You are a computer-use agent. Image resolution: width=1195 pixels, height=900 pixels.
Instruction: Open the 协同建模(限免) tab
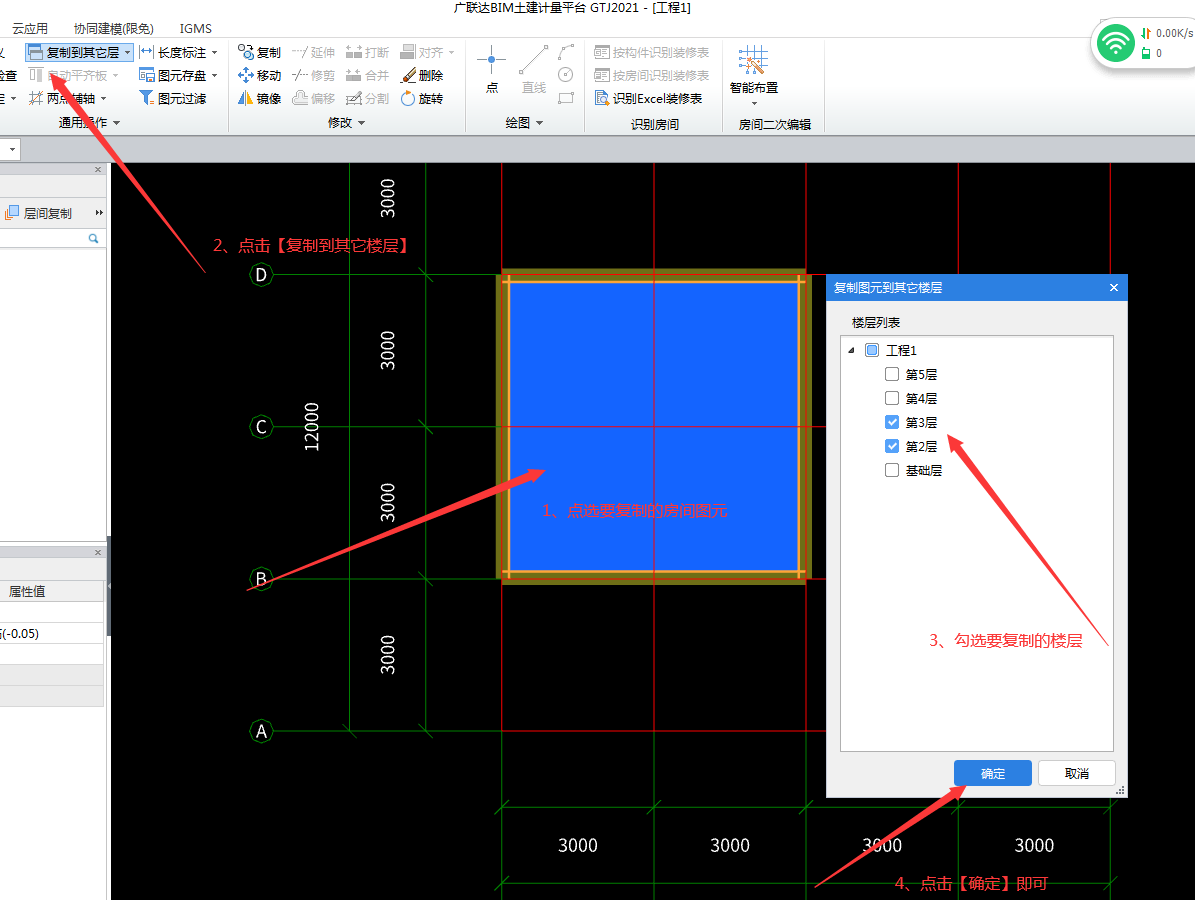[114, 28]
